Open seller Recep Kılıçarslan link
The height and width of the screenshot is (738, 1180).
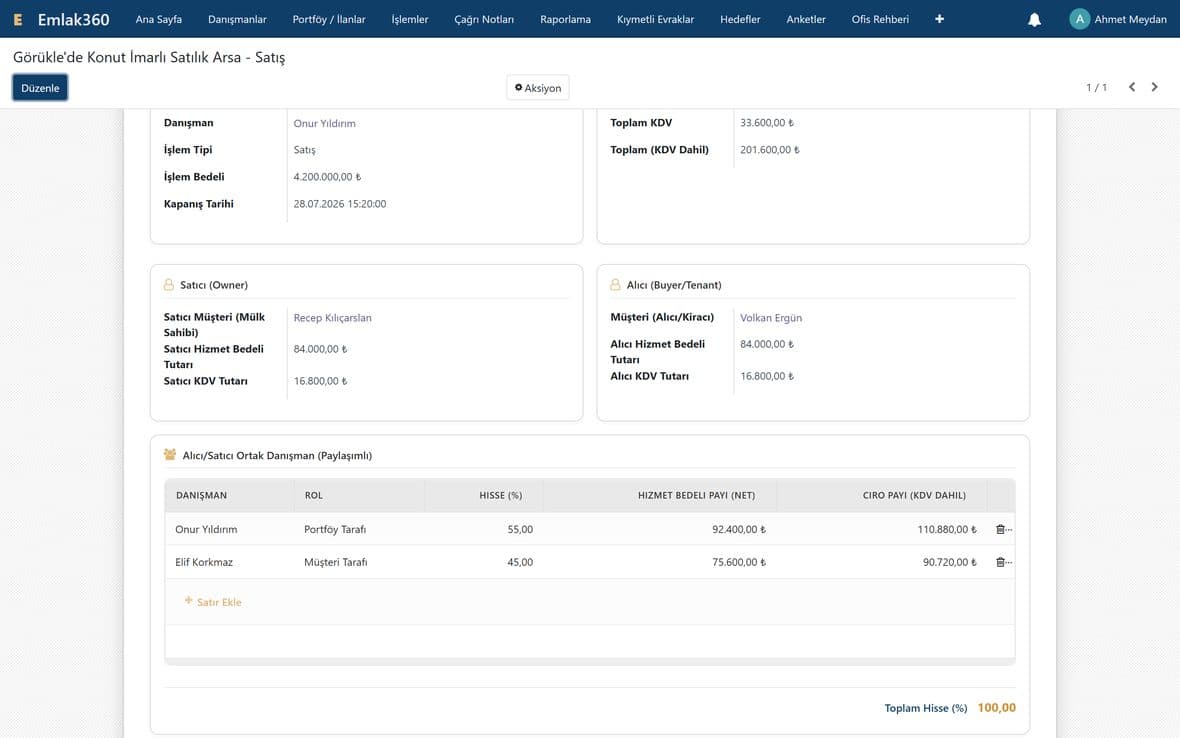coord(333,318)
